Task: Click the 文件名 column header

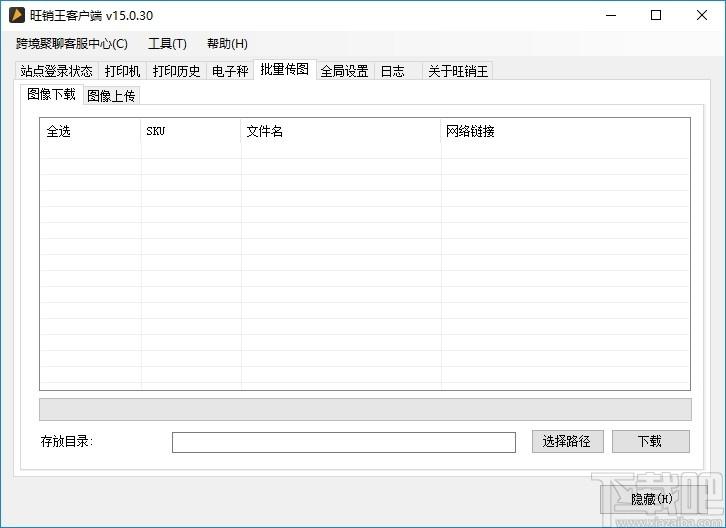Action: point(340,131)
